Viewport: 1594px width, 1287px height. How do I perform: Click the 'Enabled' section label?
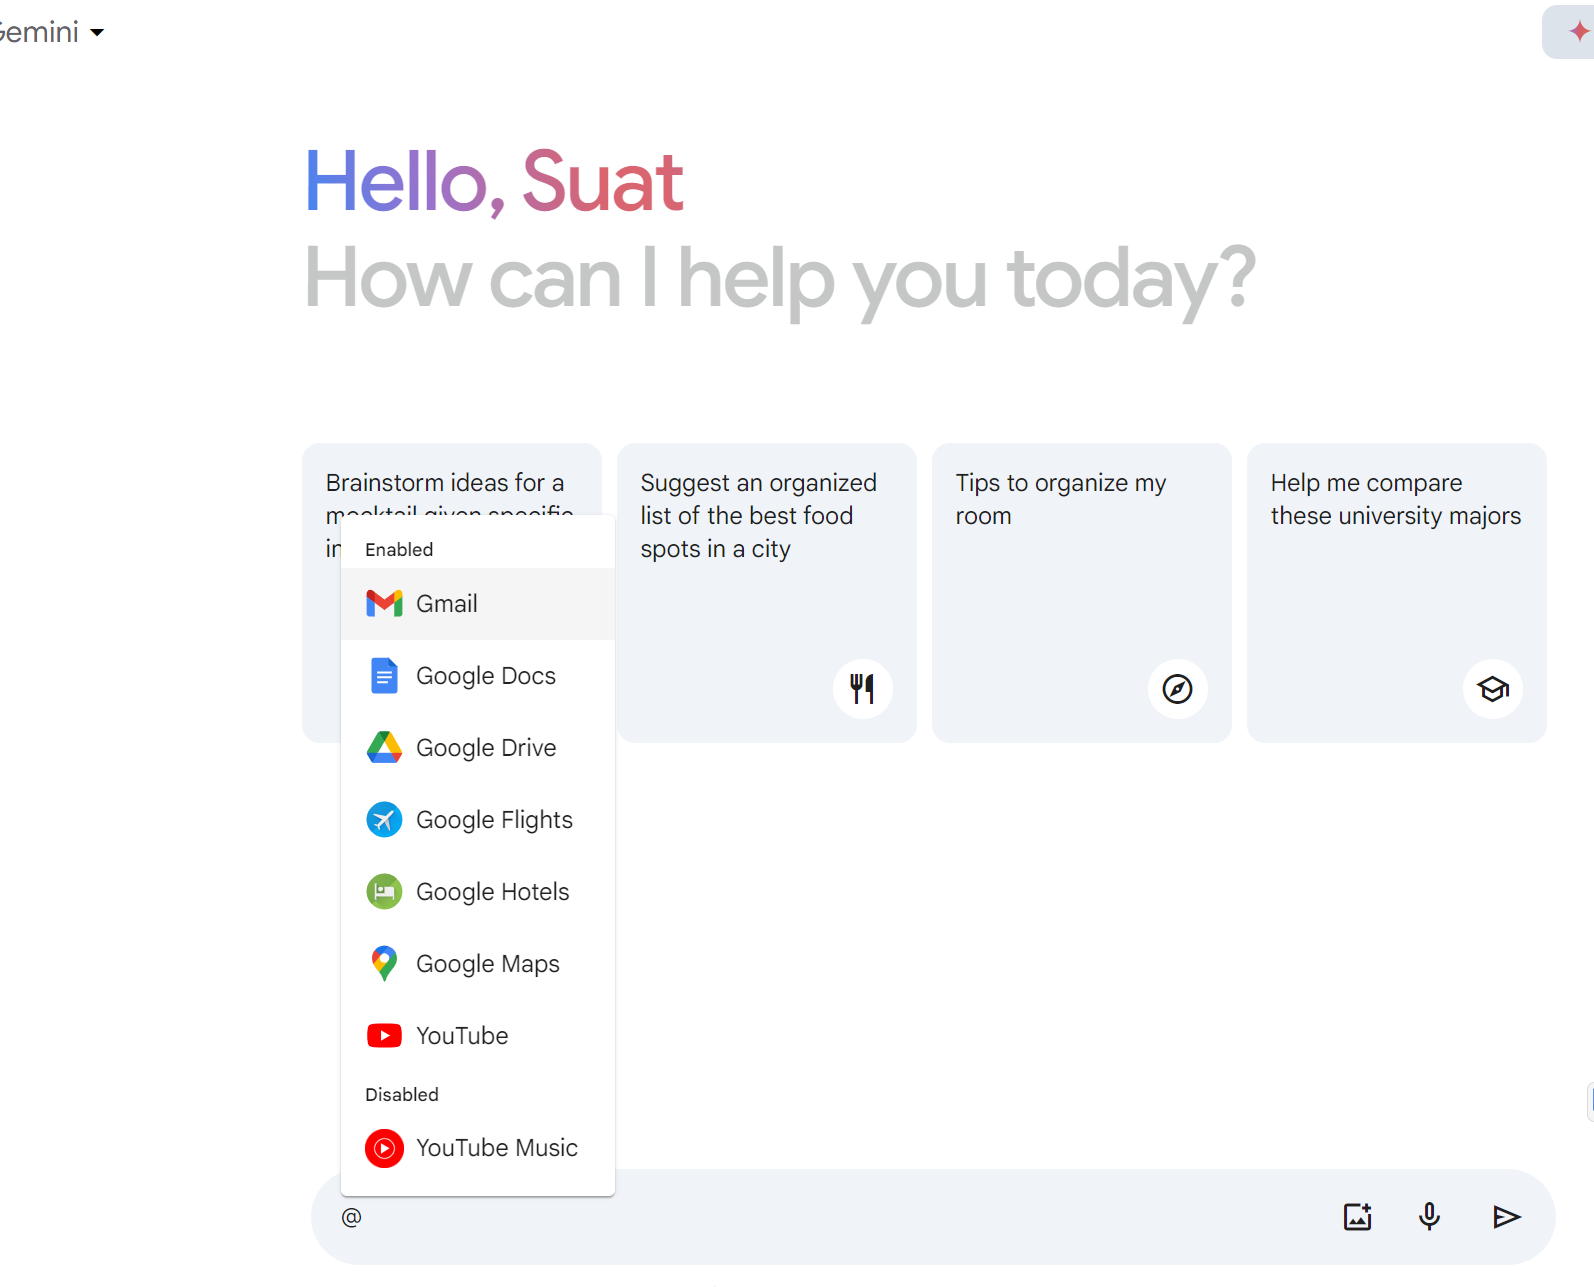click(x=399, y=550)
